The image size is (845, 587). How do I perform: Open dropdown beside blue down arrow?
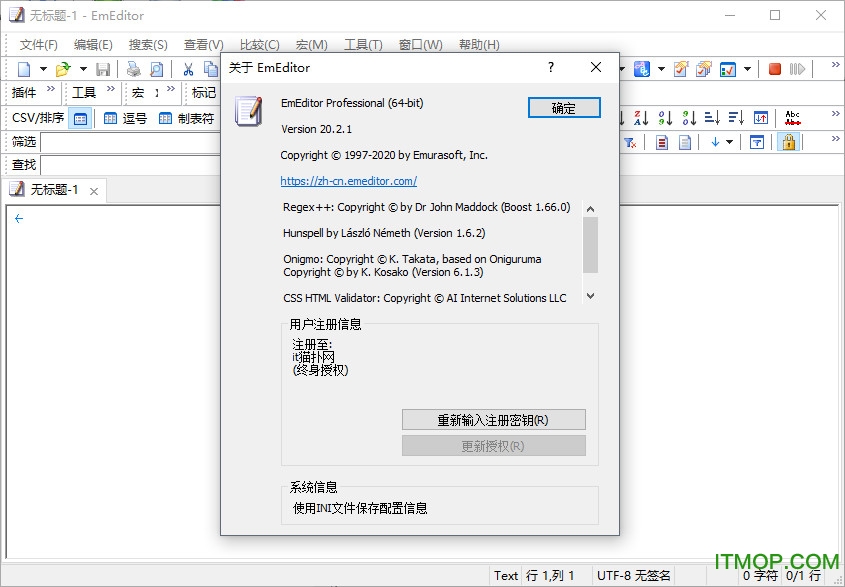coord(730,142)
